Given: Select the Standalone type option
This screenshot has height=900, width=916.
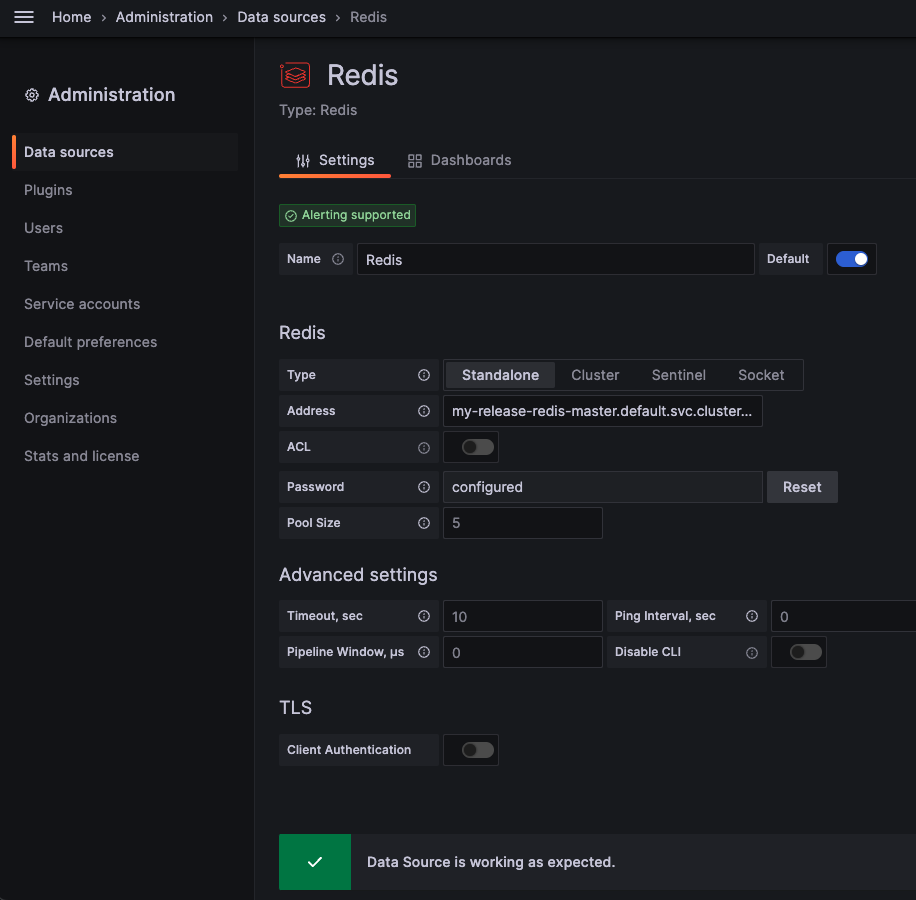Looking at the screenshot, I should pos(500,375).
